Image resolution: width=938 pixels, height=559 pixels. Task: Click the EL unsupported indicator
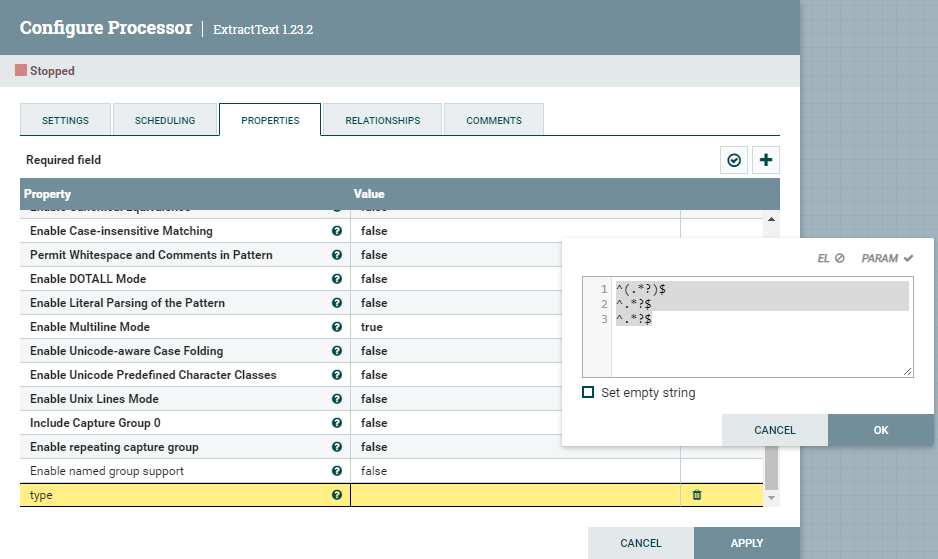pos(831,258)
